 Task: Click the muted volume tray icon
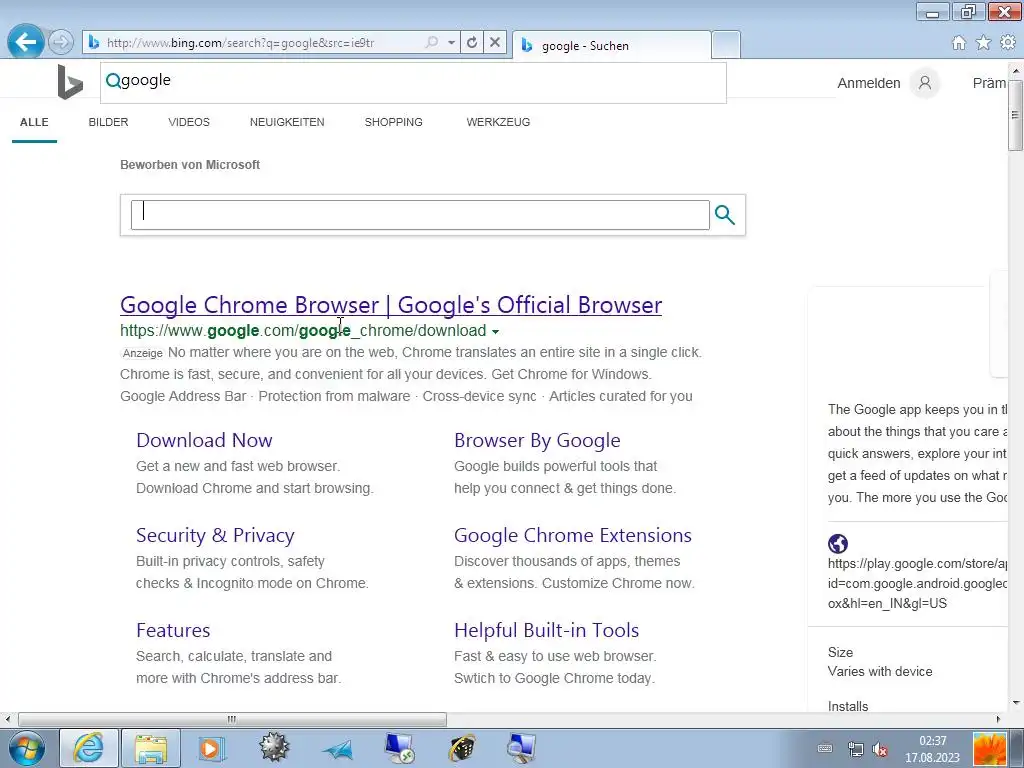[880, 749]
